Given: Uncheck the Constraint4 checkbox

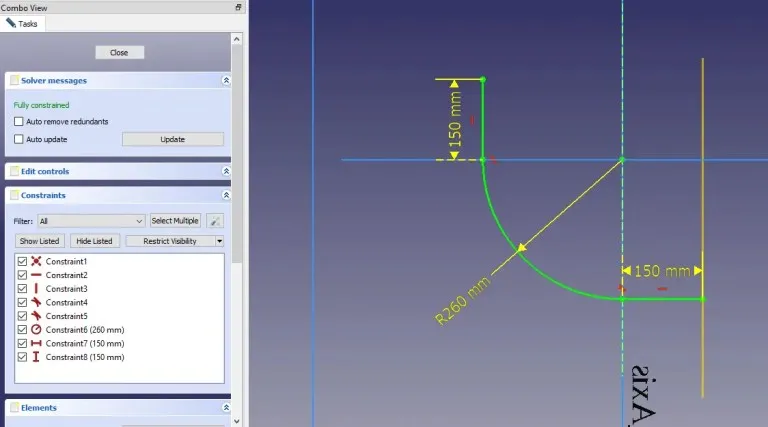Looking at the screenshot, I should click(22, 303).
